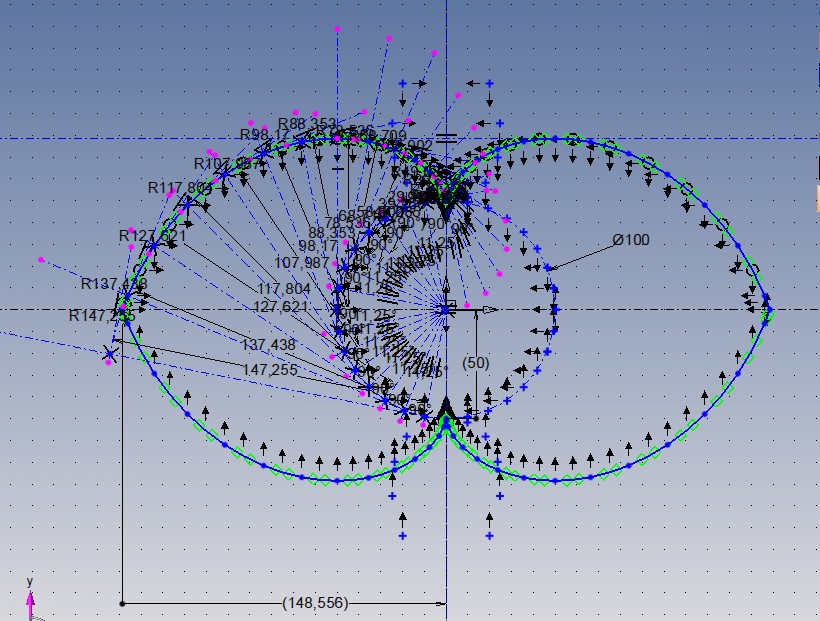Viewport: 820px width, 621px height.
Task: Click the equal constraint symbol on vertical axis
Action: (x=446, y=137)
